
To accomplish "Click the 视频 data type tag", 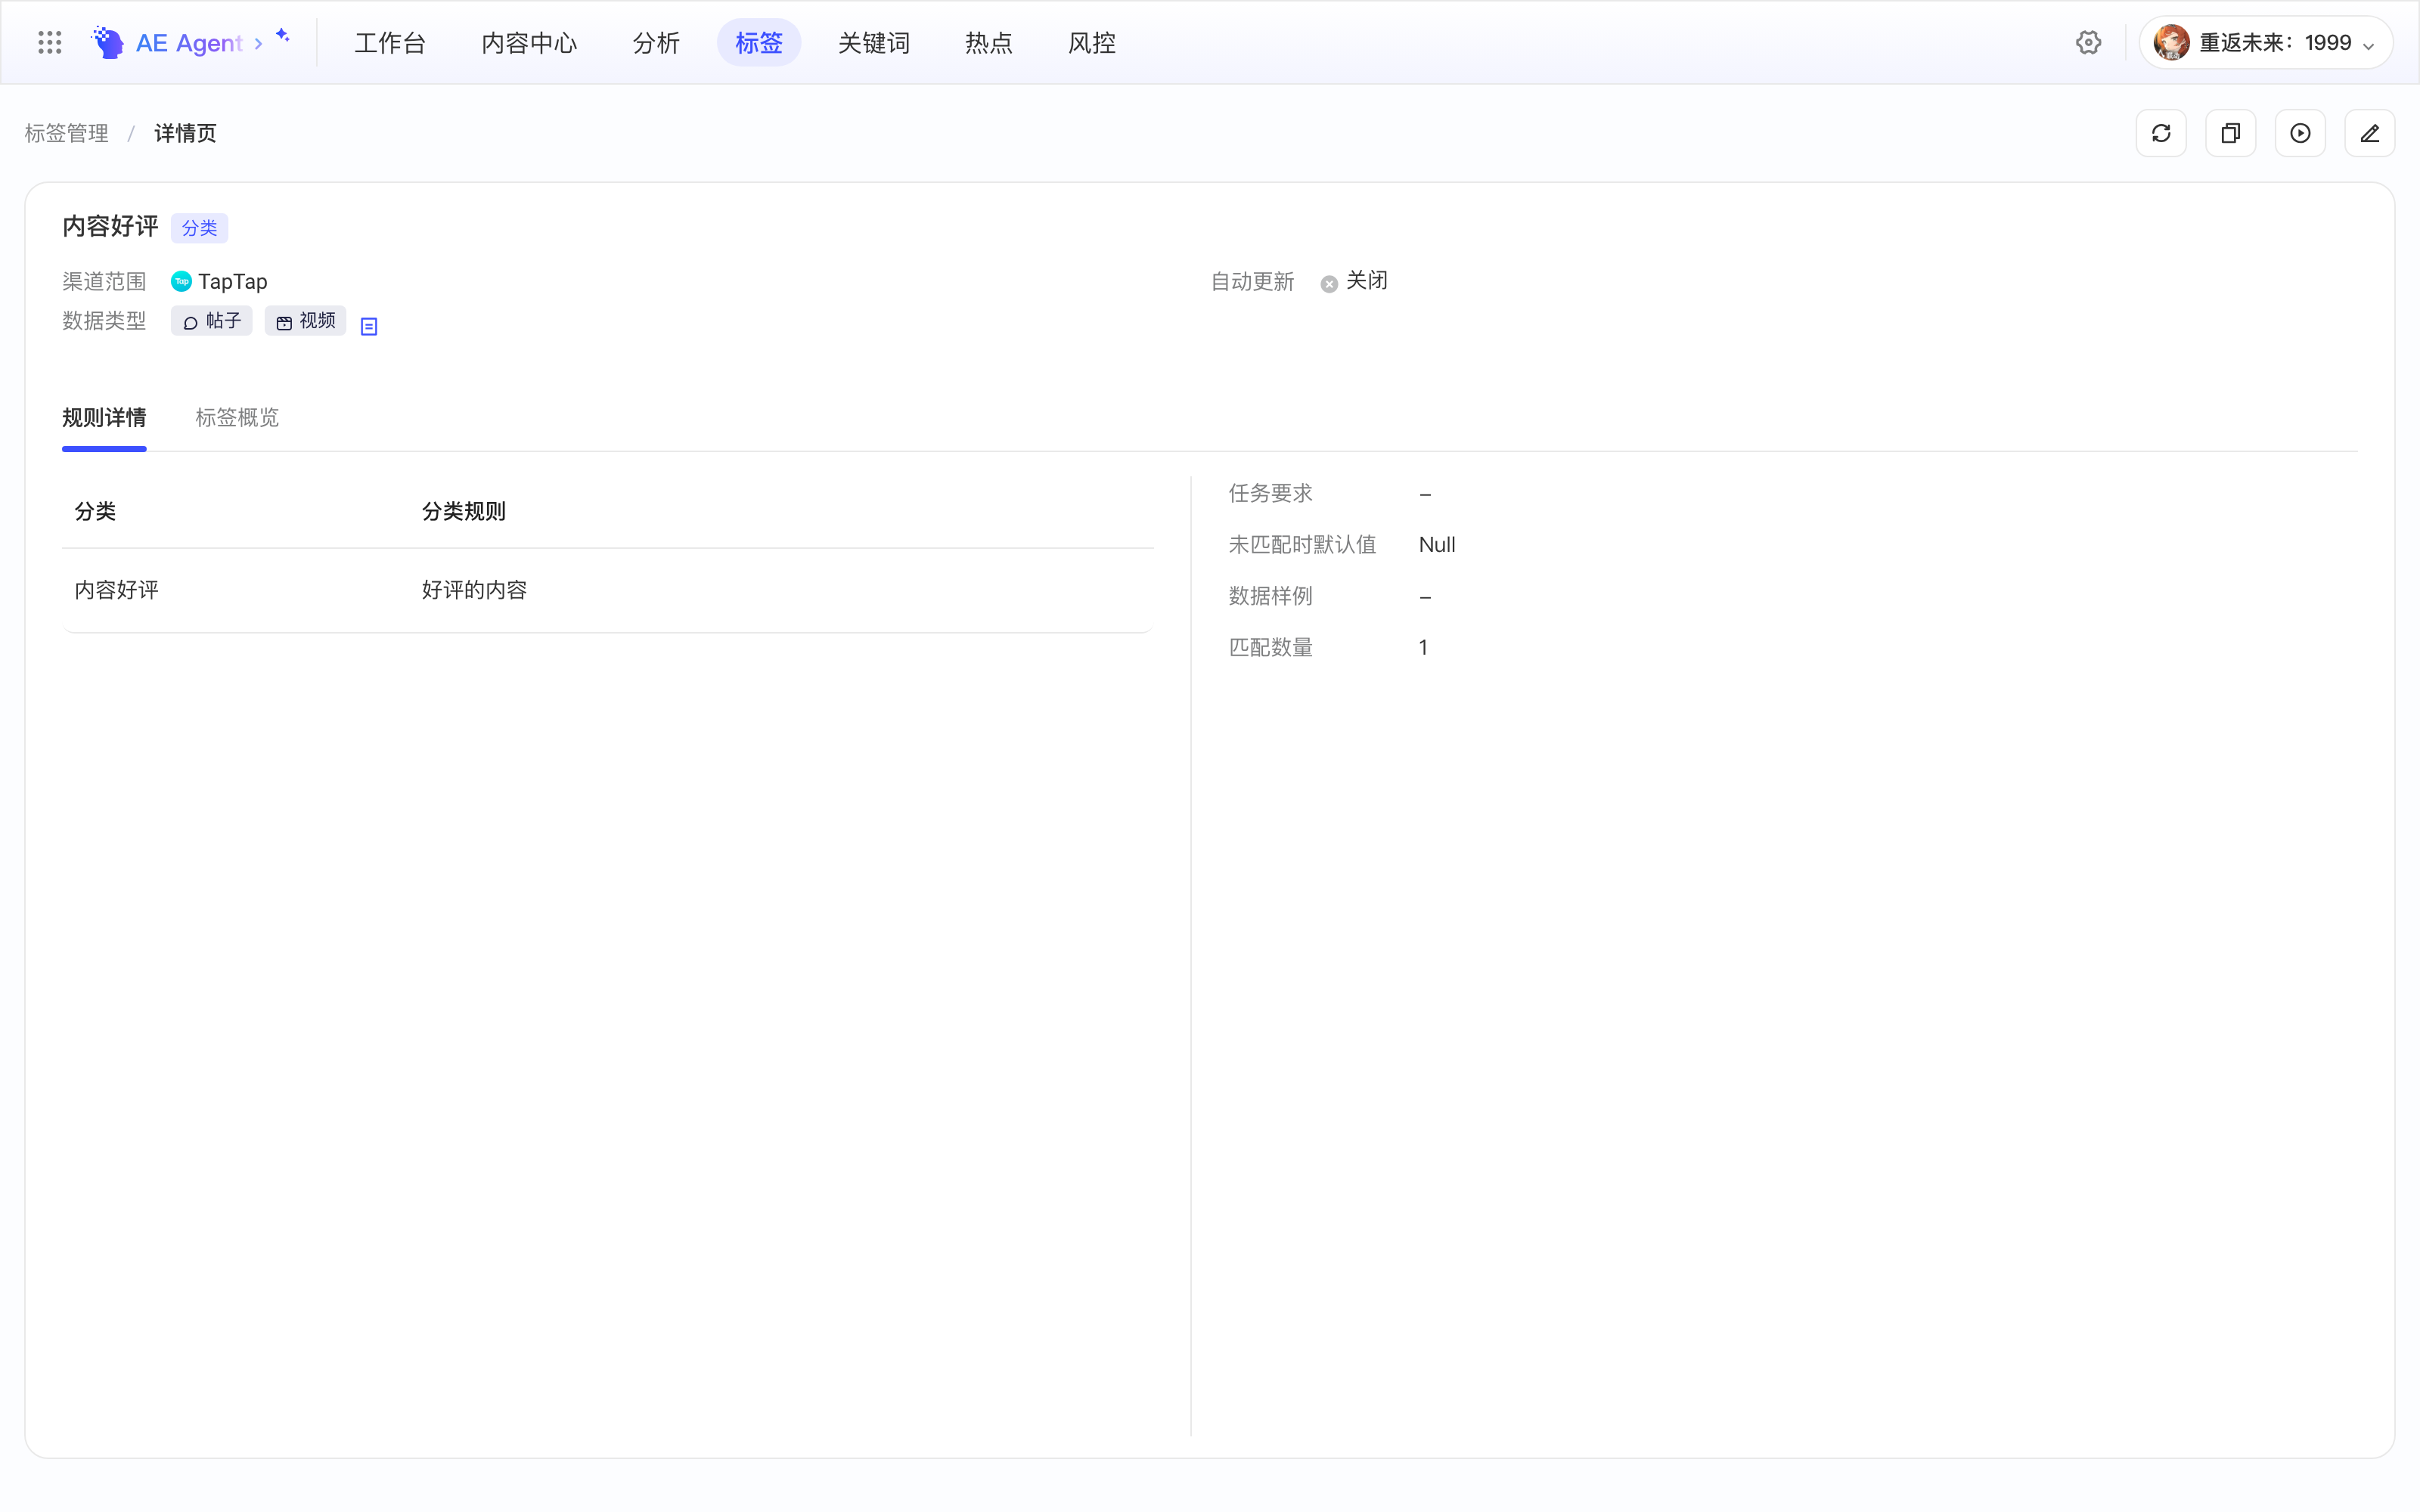I will tap(306, 321).
